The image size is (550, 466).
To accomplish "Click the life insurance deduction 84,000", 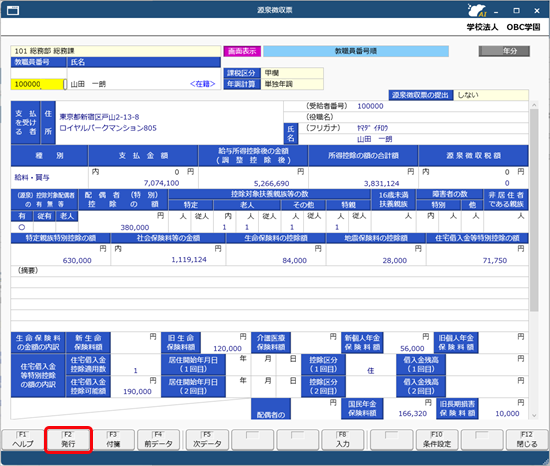I will pos(294,261).
